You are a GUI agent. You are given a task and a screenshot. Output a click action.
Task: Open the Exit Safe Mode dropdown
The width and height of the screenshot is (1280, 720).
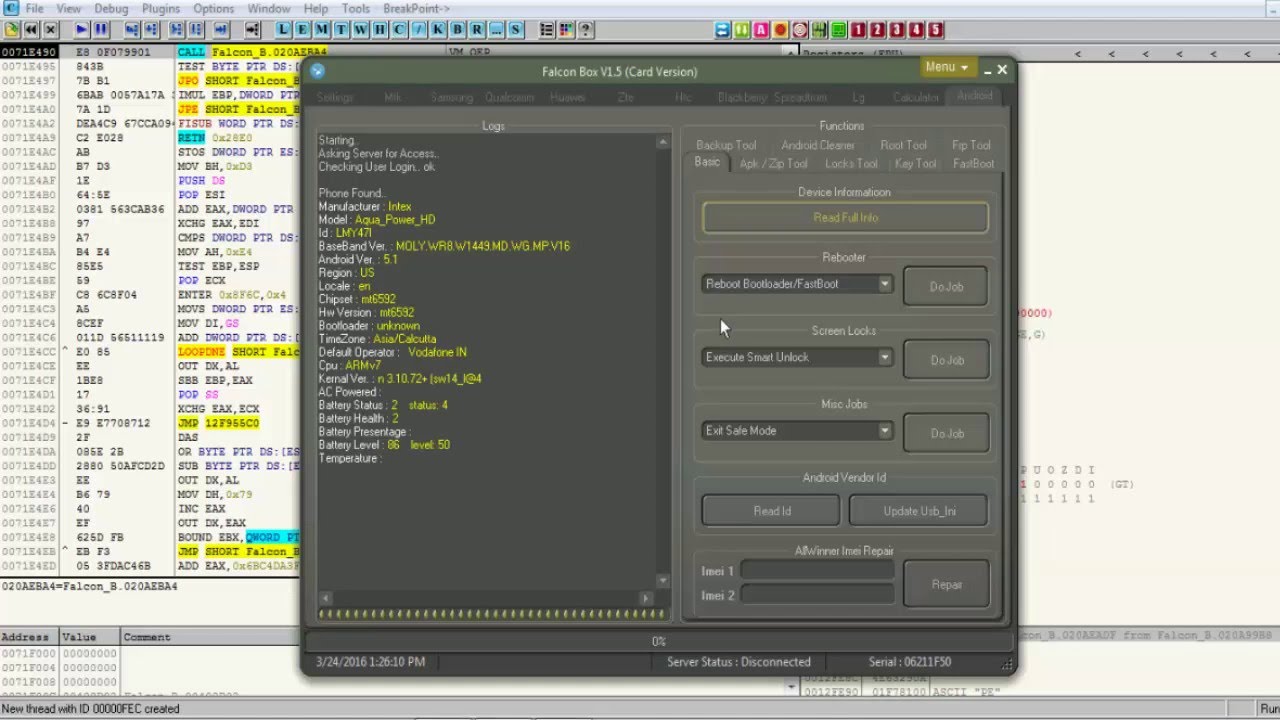pyautogui.click(x=797, y=431)
